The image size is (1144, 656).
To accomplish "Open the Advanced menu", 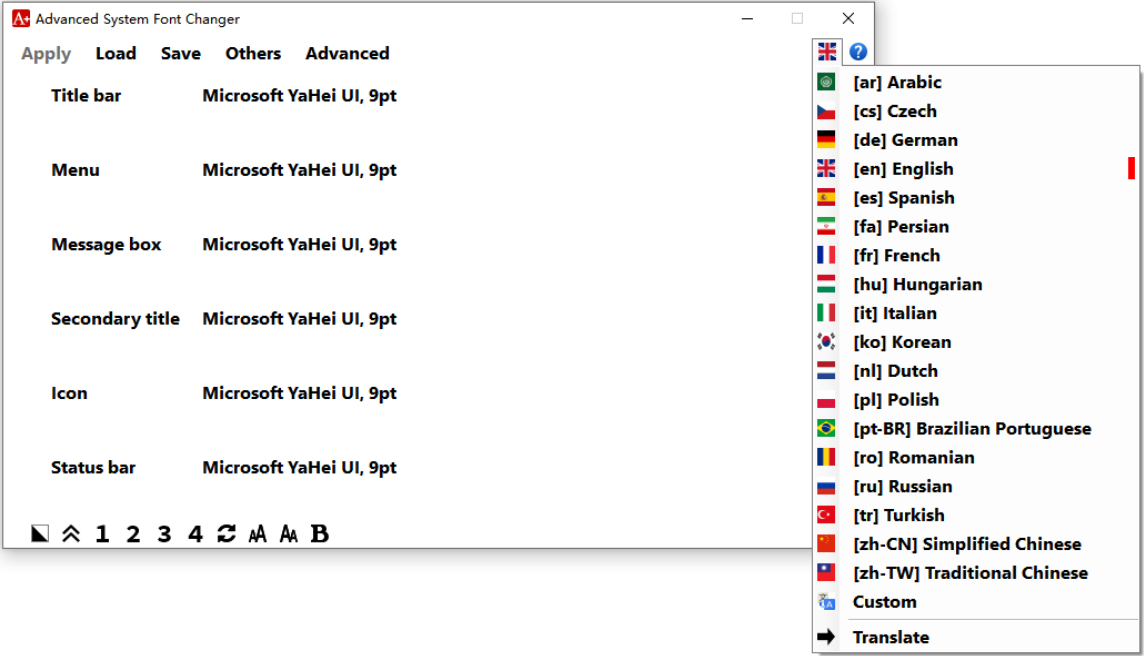I will pos(347,53).
